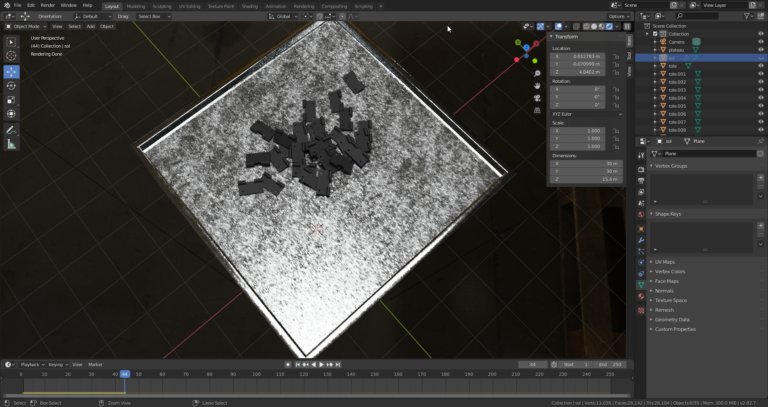This screenshot has height=407, width=768.
Task: Click the End frame 250 field
Action: [610, 365]
